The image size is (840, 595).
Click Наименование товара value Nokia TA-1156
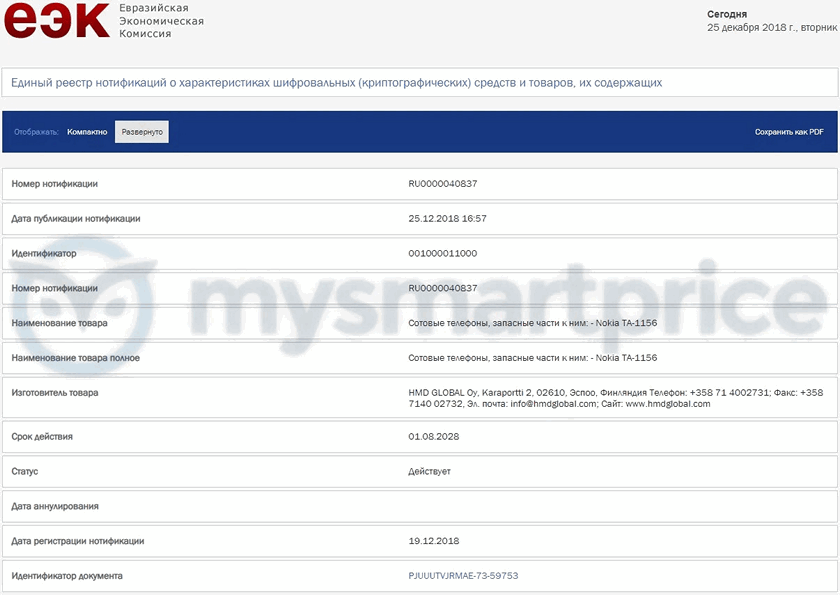click(x=532, y=323)
